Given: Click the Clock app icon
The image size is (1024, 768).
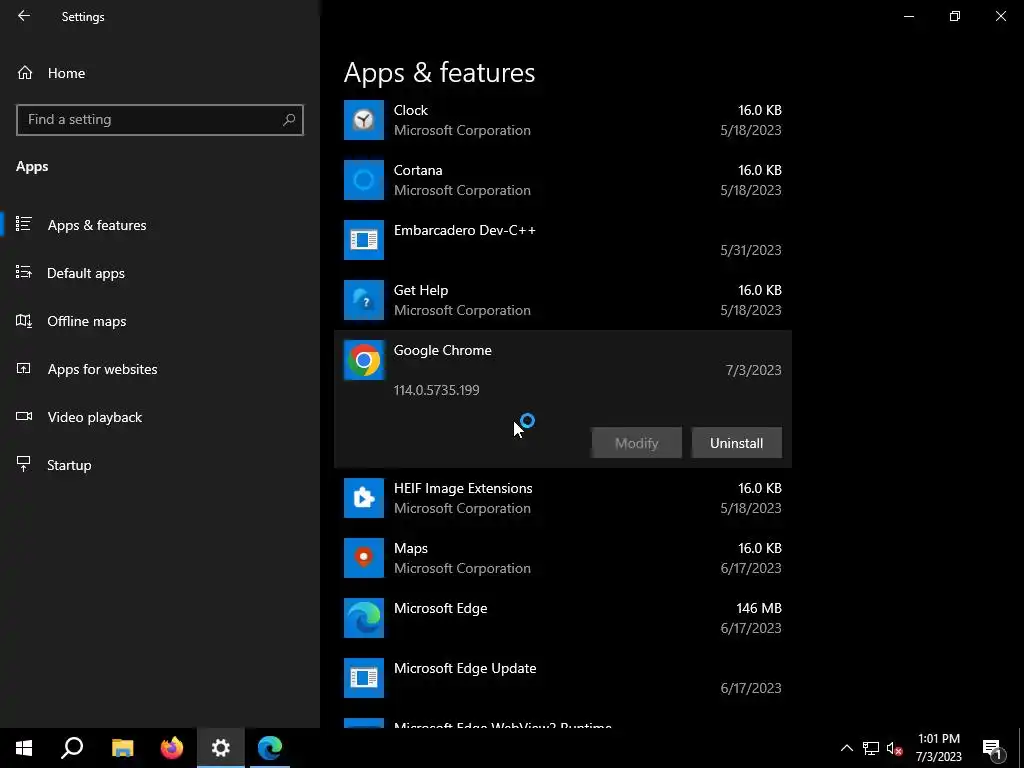Looking at the screenshot, I should tap(364, 120).
